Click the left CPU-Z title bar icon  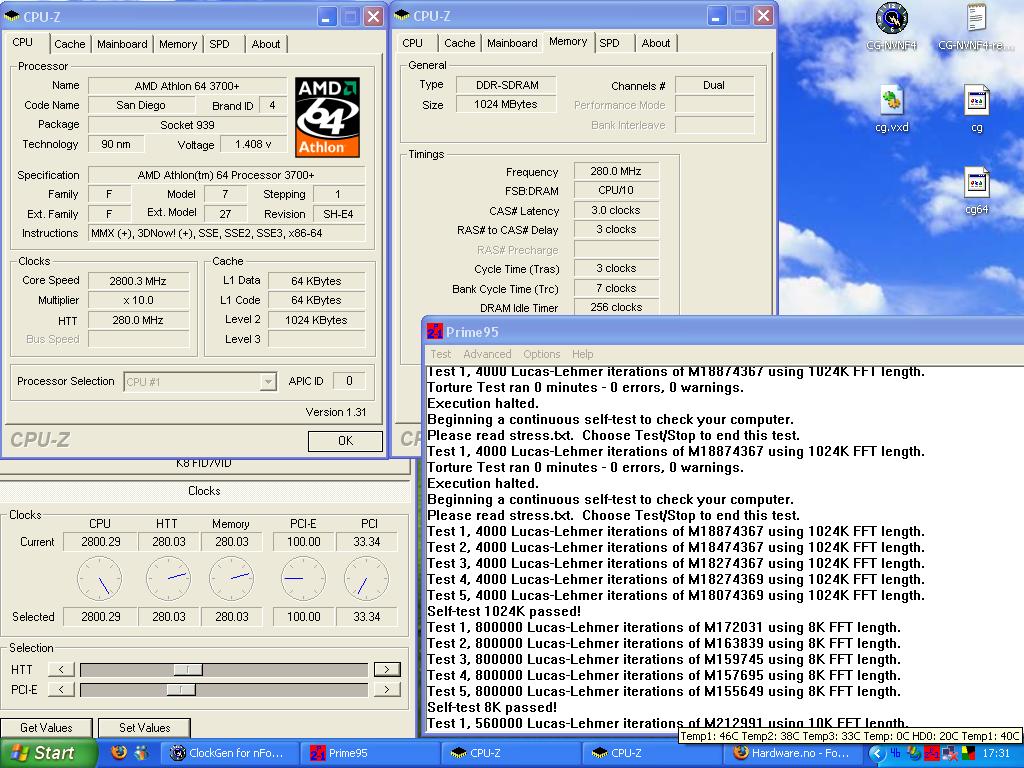click(12, 16)
